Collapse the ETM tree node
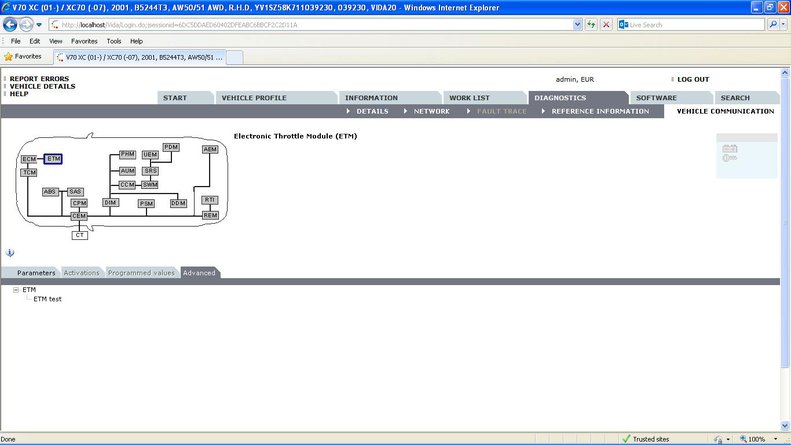 [16, 290]
